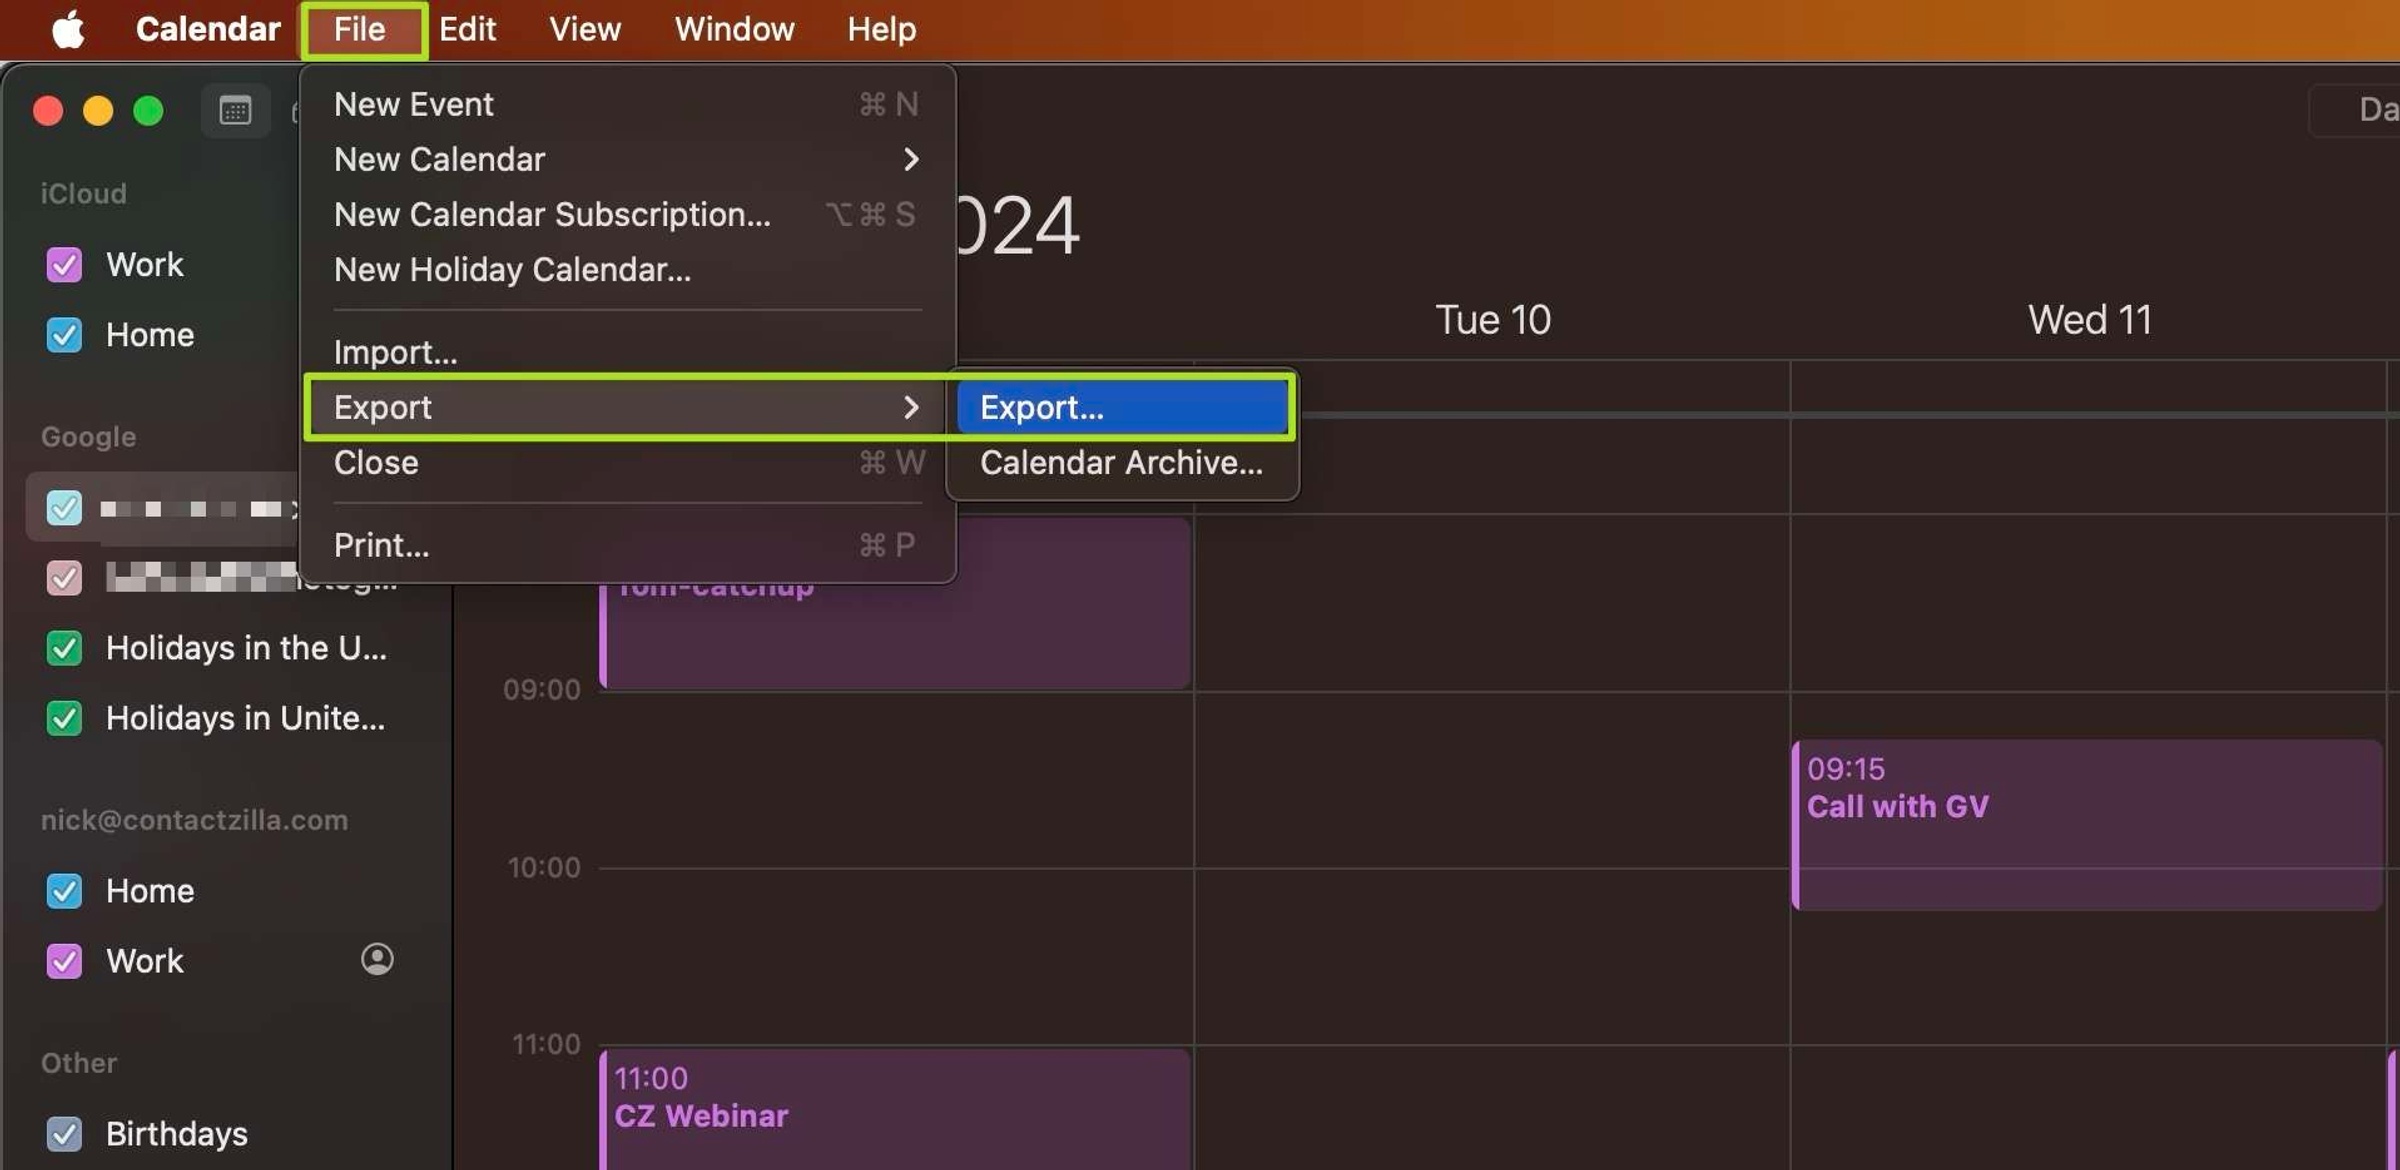This screenshot has width=2400, height=1170.
Task: Choose Close from File menu
Action: [628, 462]
